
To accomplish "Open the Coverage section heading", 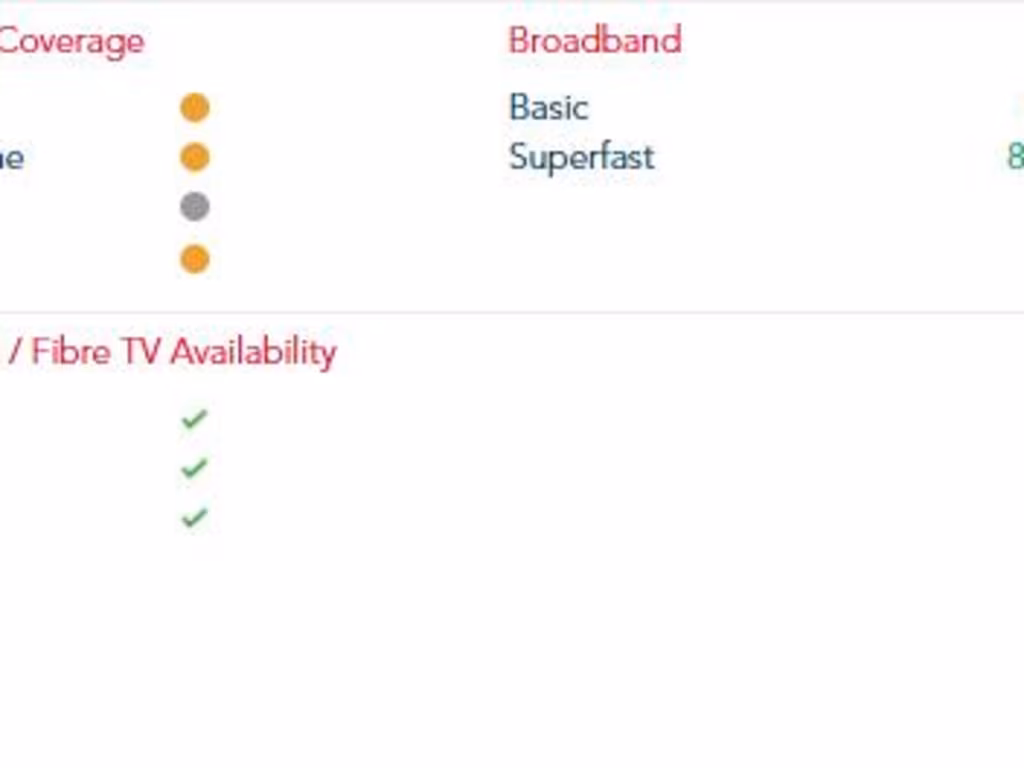I will point(71,42).
